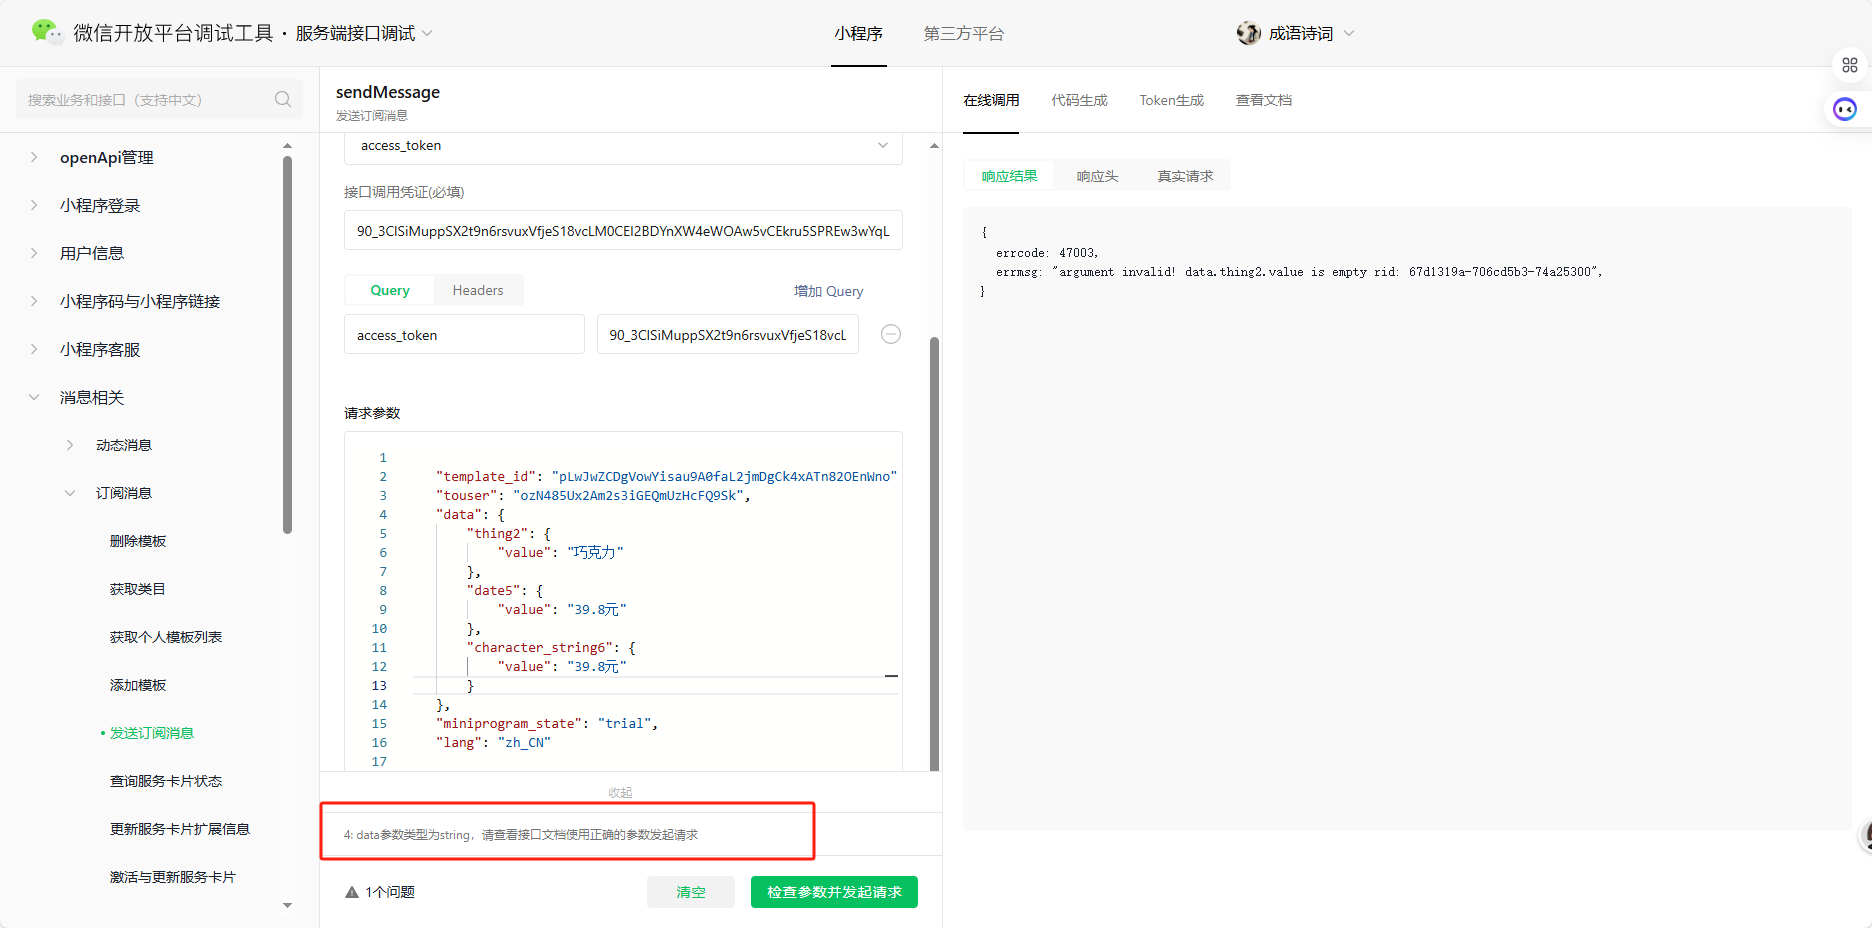Open the 服务端接口调试 dropdown
The image size is (1872, 928).
364,33
